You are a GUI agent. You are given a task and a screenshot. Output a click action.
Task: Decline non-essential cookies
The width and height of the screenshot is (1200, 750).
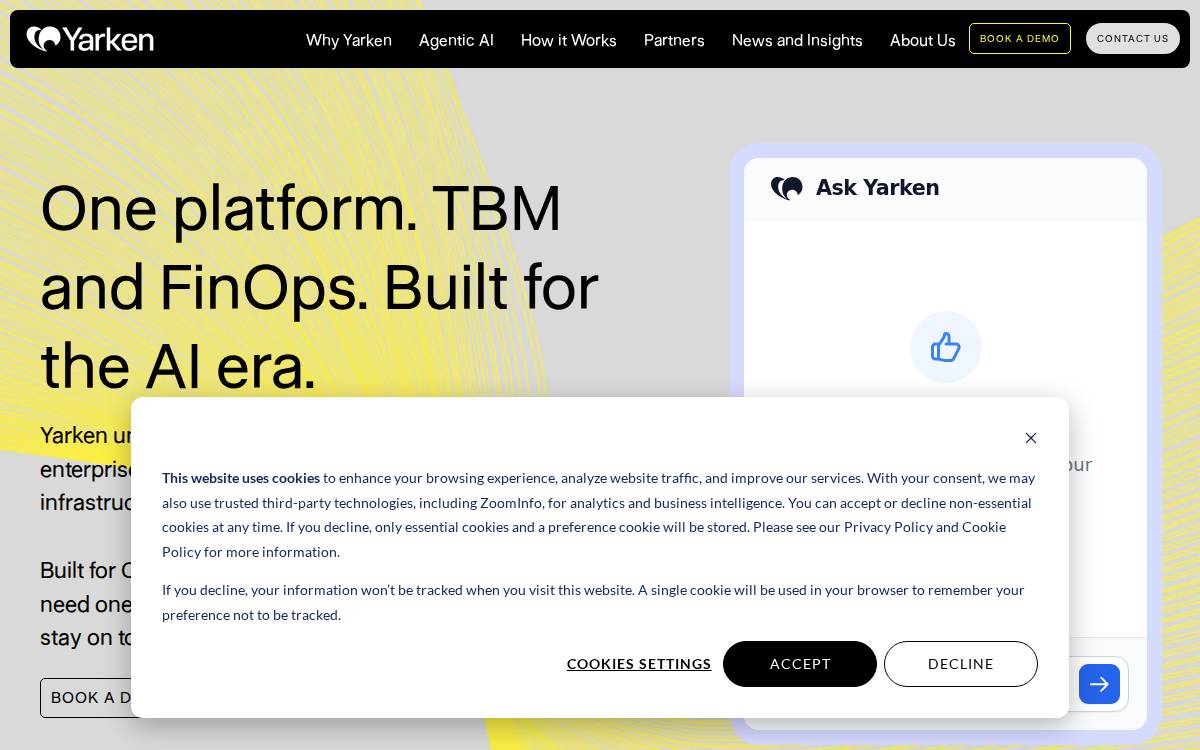click(x=961, y=664)
